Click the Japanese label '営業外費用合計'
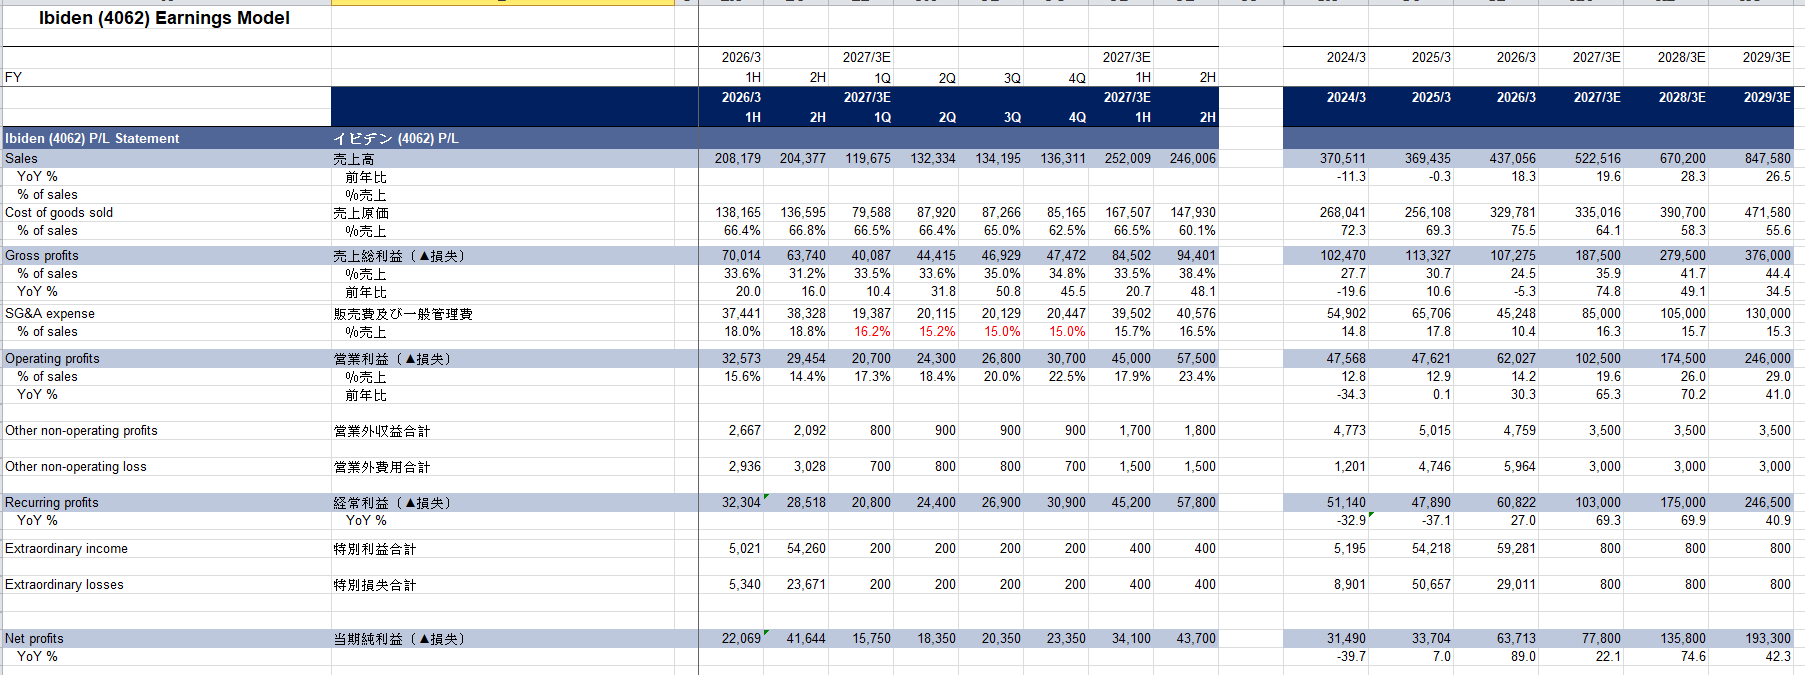1805x675 pixels. coord(381,466)
